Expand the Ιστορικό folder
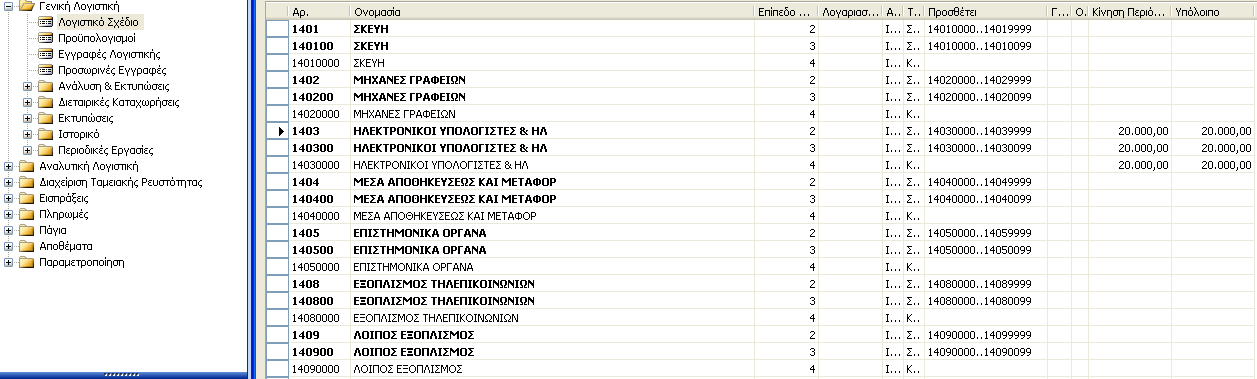Image resolution: width=1257 pixels, height=379 pixels. click(28, 134)
